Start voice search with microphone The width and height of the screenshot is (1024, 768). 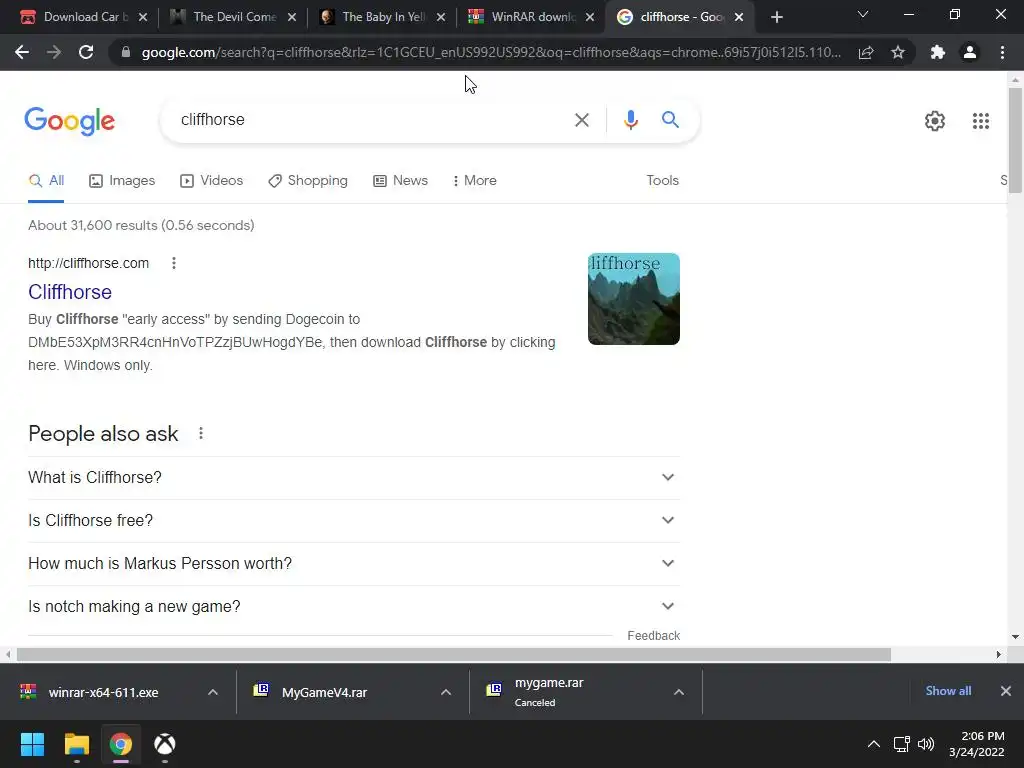click(630, 120)
